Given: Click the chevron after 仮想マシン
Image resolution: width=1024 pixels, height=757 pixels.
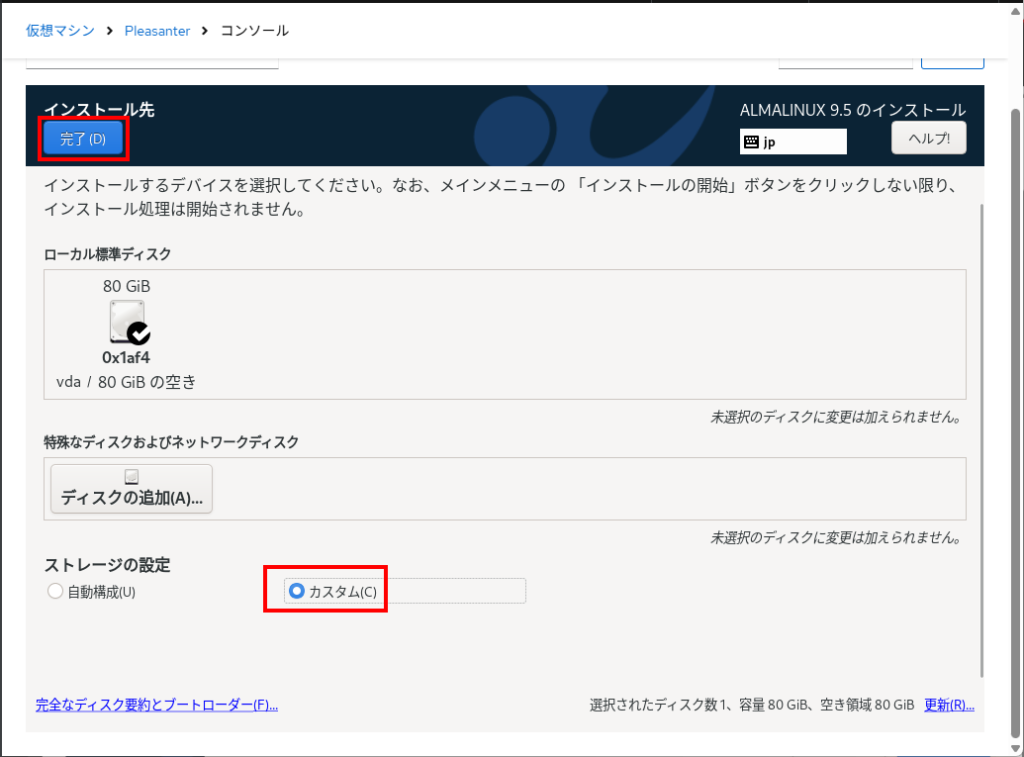Looking at the screenshot, I should 110,30.
